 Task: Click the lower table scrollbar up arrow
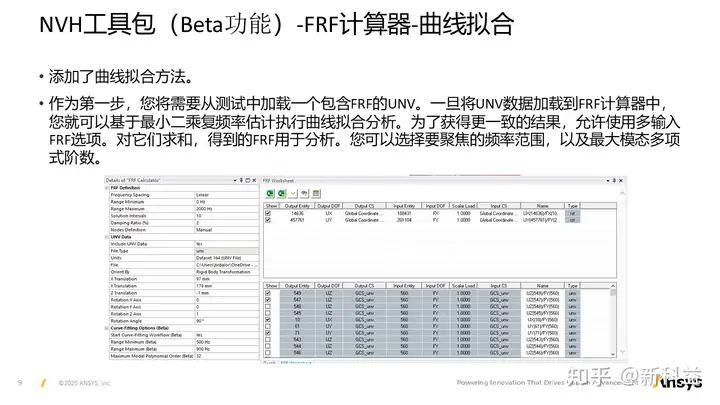coord(613,286)
